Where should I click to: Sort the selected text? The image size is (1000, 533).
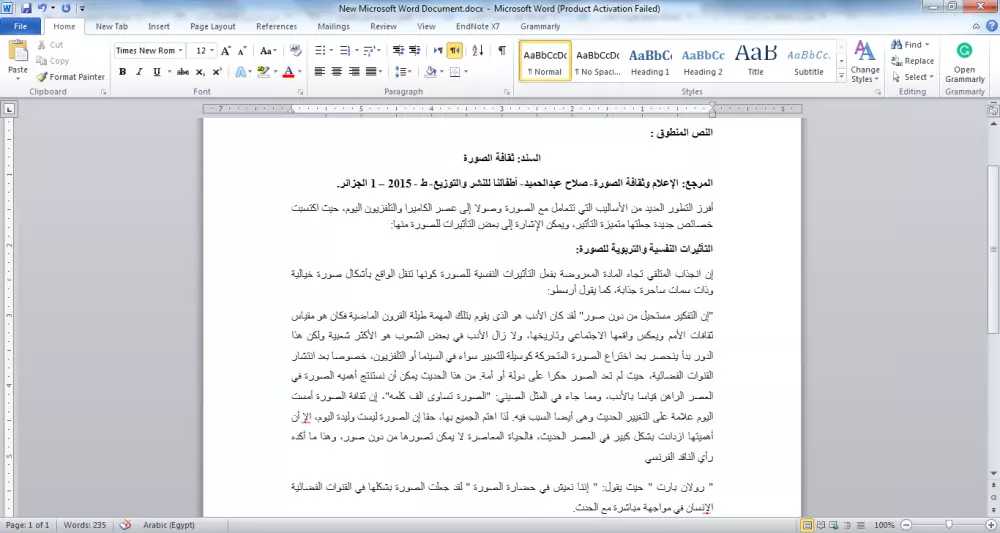point(478,50)
